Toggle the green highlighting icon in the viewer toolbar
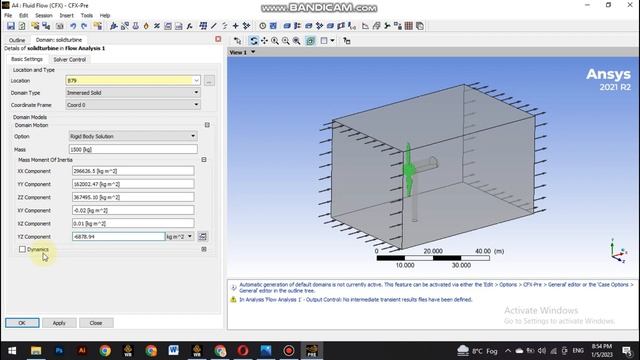640x360 pixels. click(x=310, y=41)
